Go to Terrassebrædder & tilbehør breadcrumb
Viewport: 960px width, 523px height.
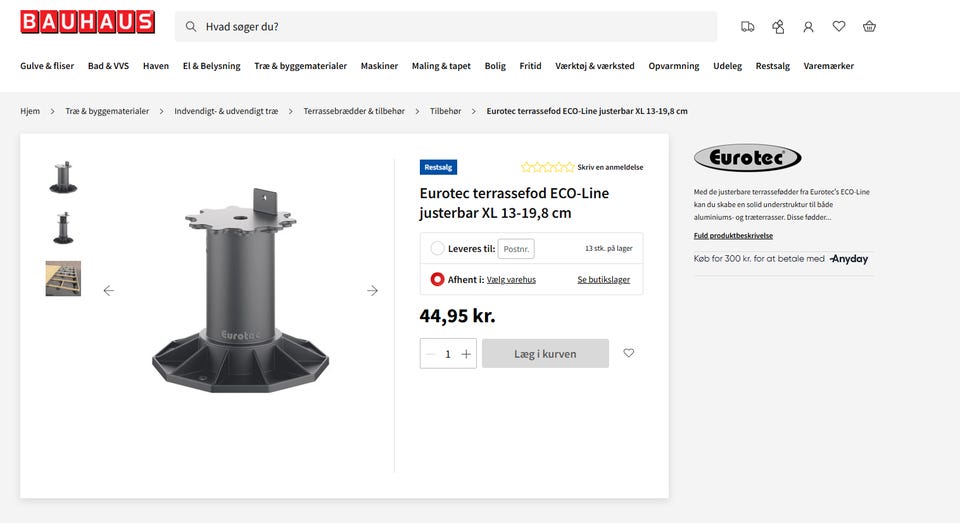click(354, 111)
